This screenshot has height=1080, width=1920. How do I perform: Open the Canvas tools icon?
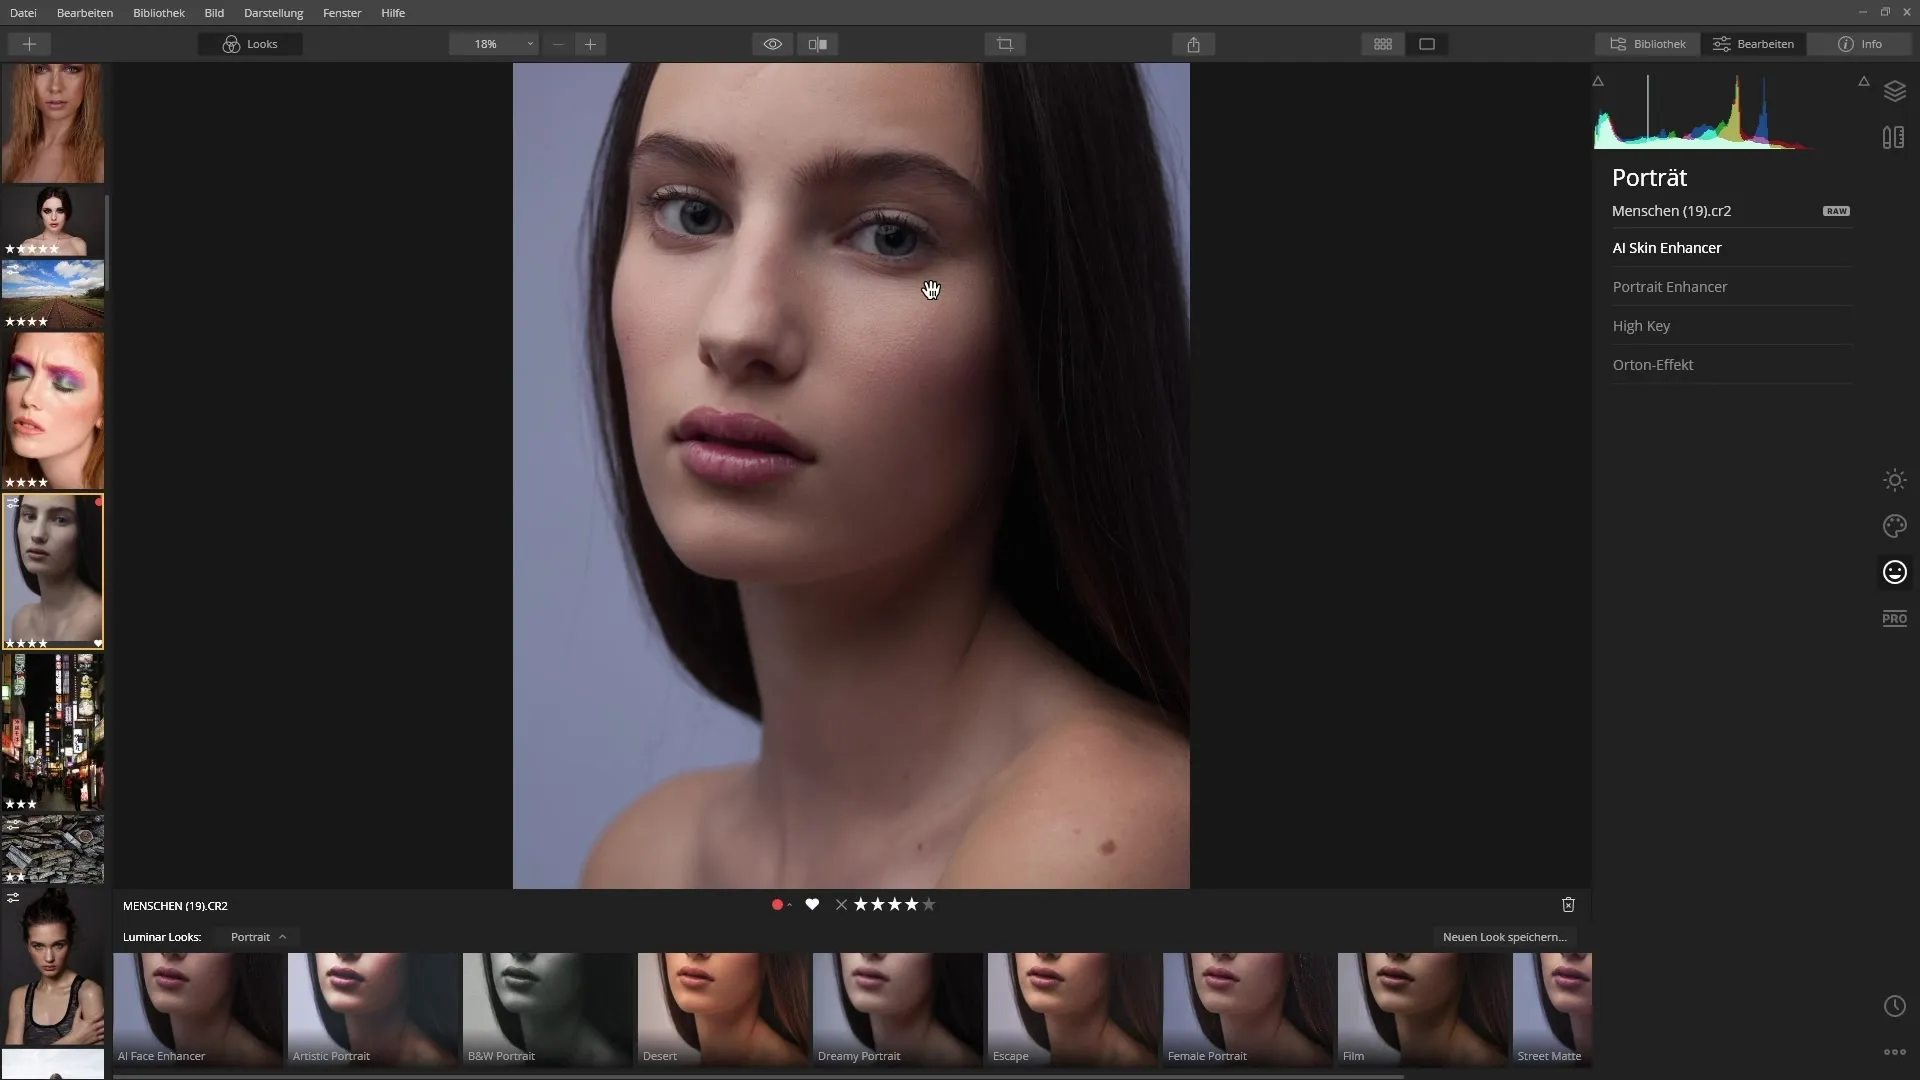point(1894,137)
